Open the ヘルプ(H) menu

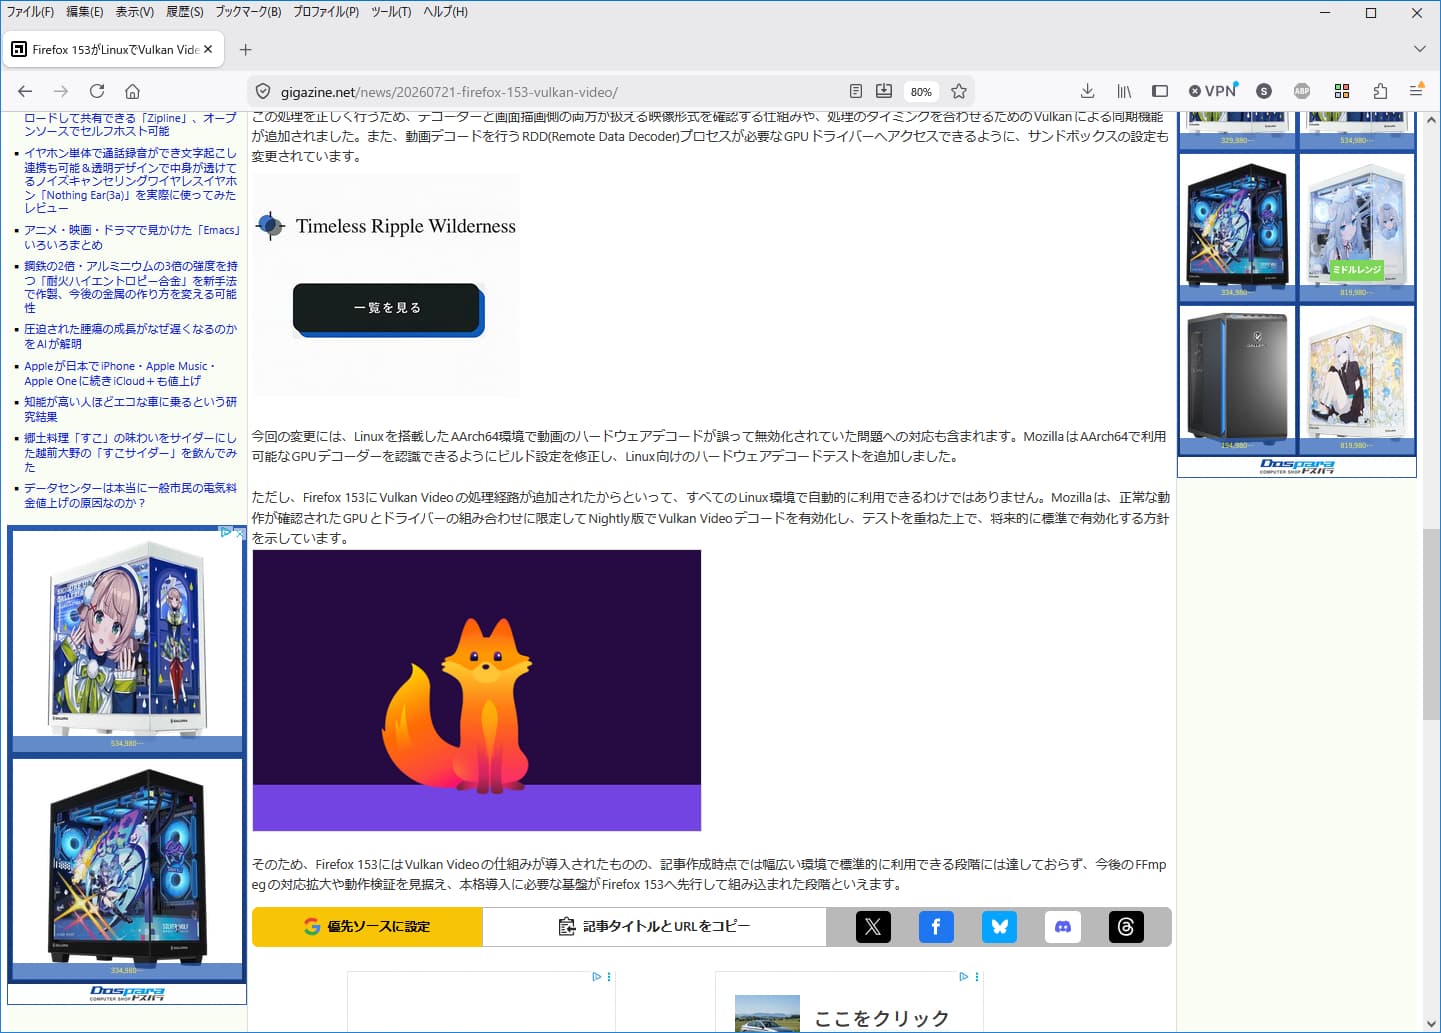[445, 12]
